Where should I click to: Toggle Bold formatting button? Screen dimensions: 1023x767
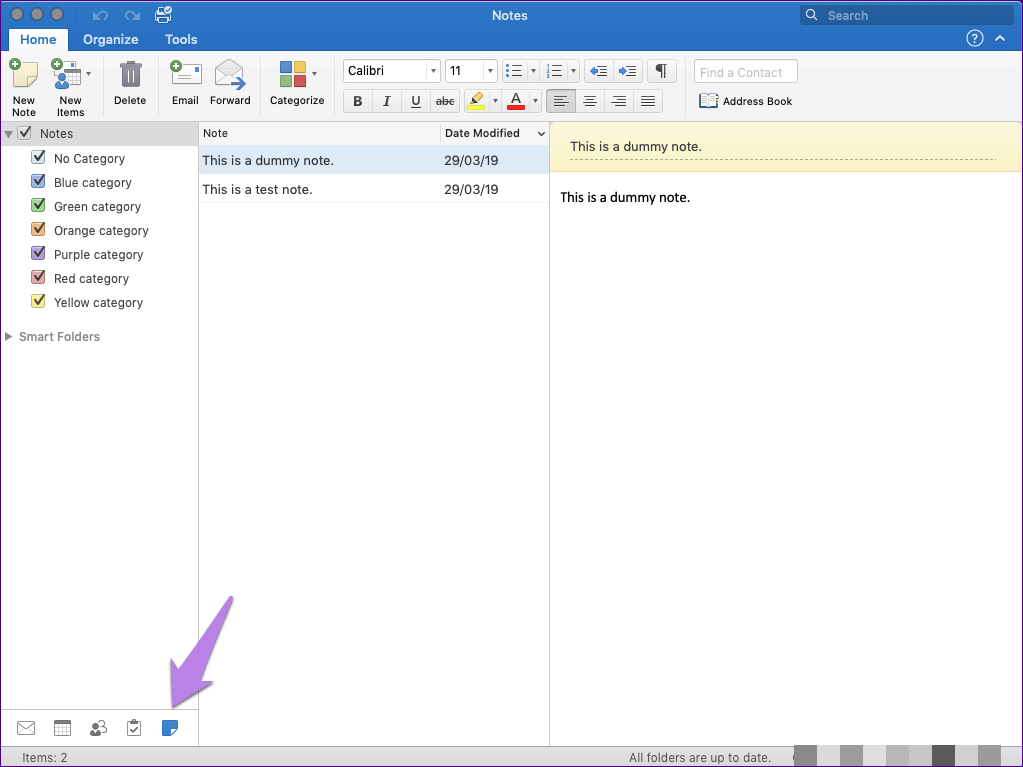pyautogui.click(x=358, y=101)
